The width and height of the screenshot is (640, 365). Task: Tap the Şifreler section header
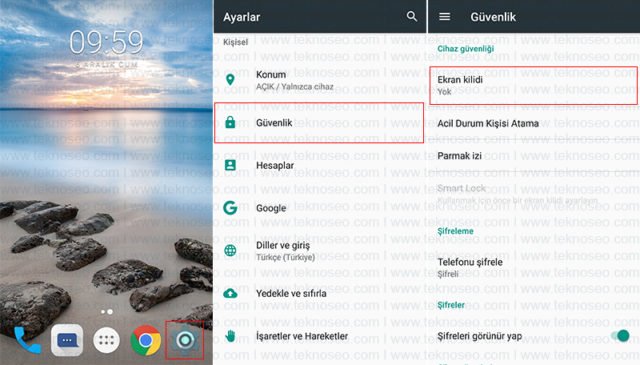pyautogui.click(x=451, y=305)
